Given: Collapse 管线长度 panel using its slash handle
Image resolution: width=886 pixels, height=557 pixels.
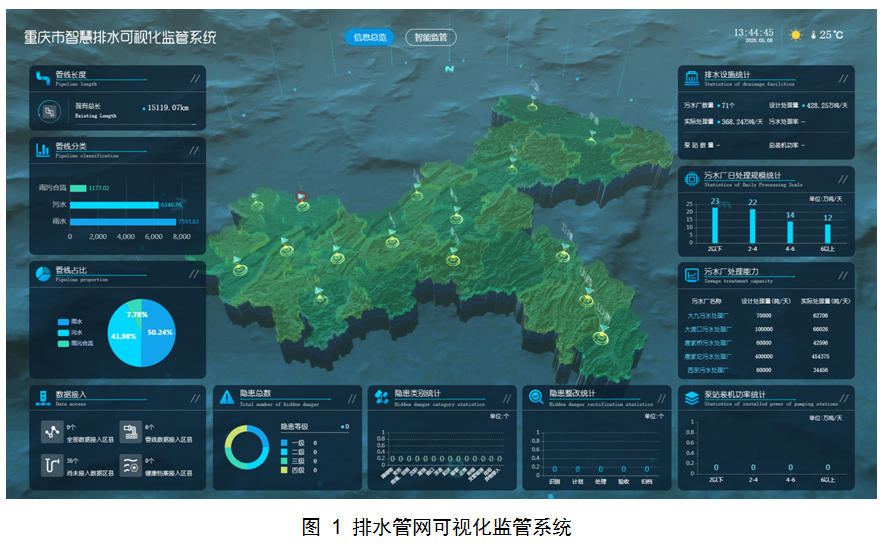Looking at the screenshot, I should tap(193, 77).
